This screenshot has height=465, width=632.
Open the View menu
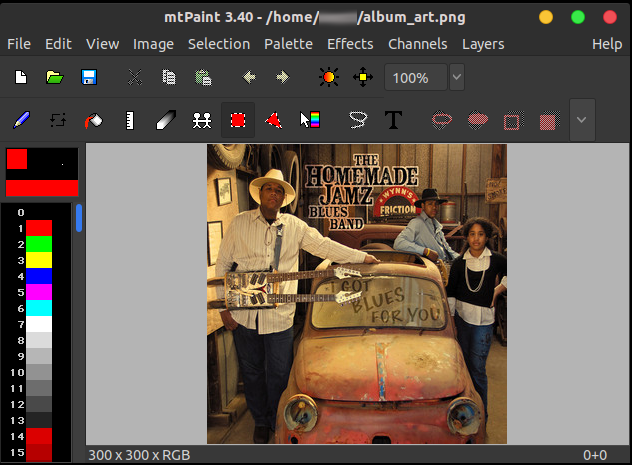point(102,44)
